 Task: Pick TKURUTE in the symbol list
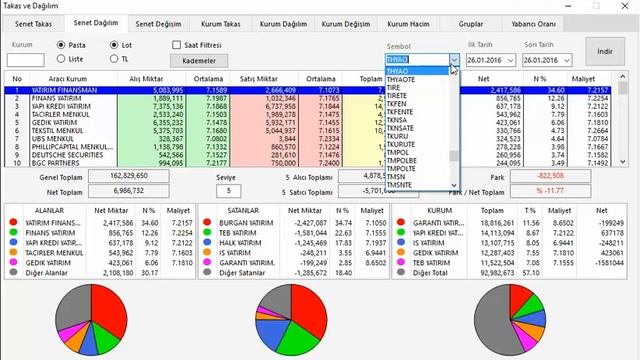[x=417, y=144]
